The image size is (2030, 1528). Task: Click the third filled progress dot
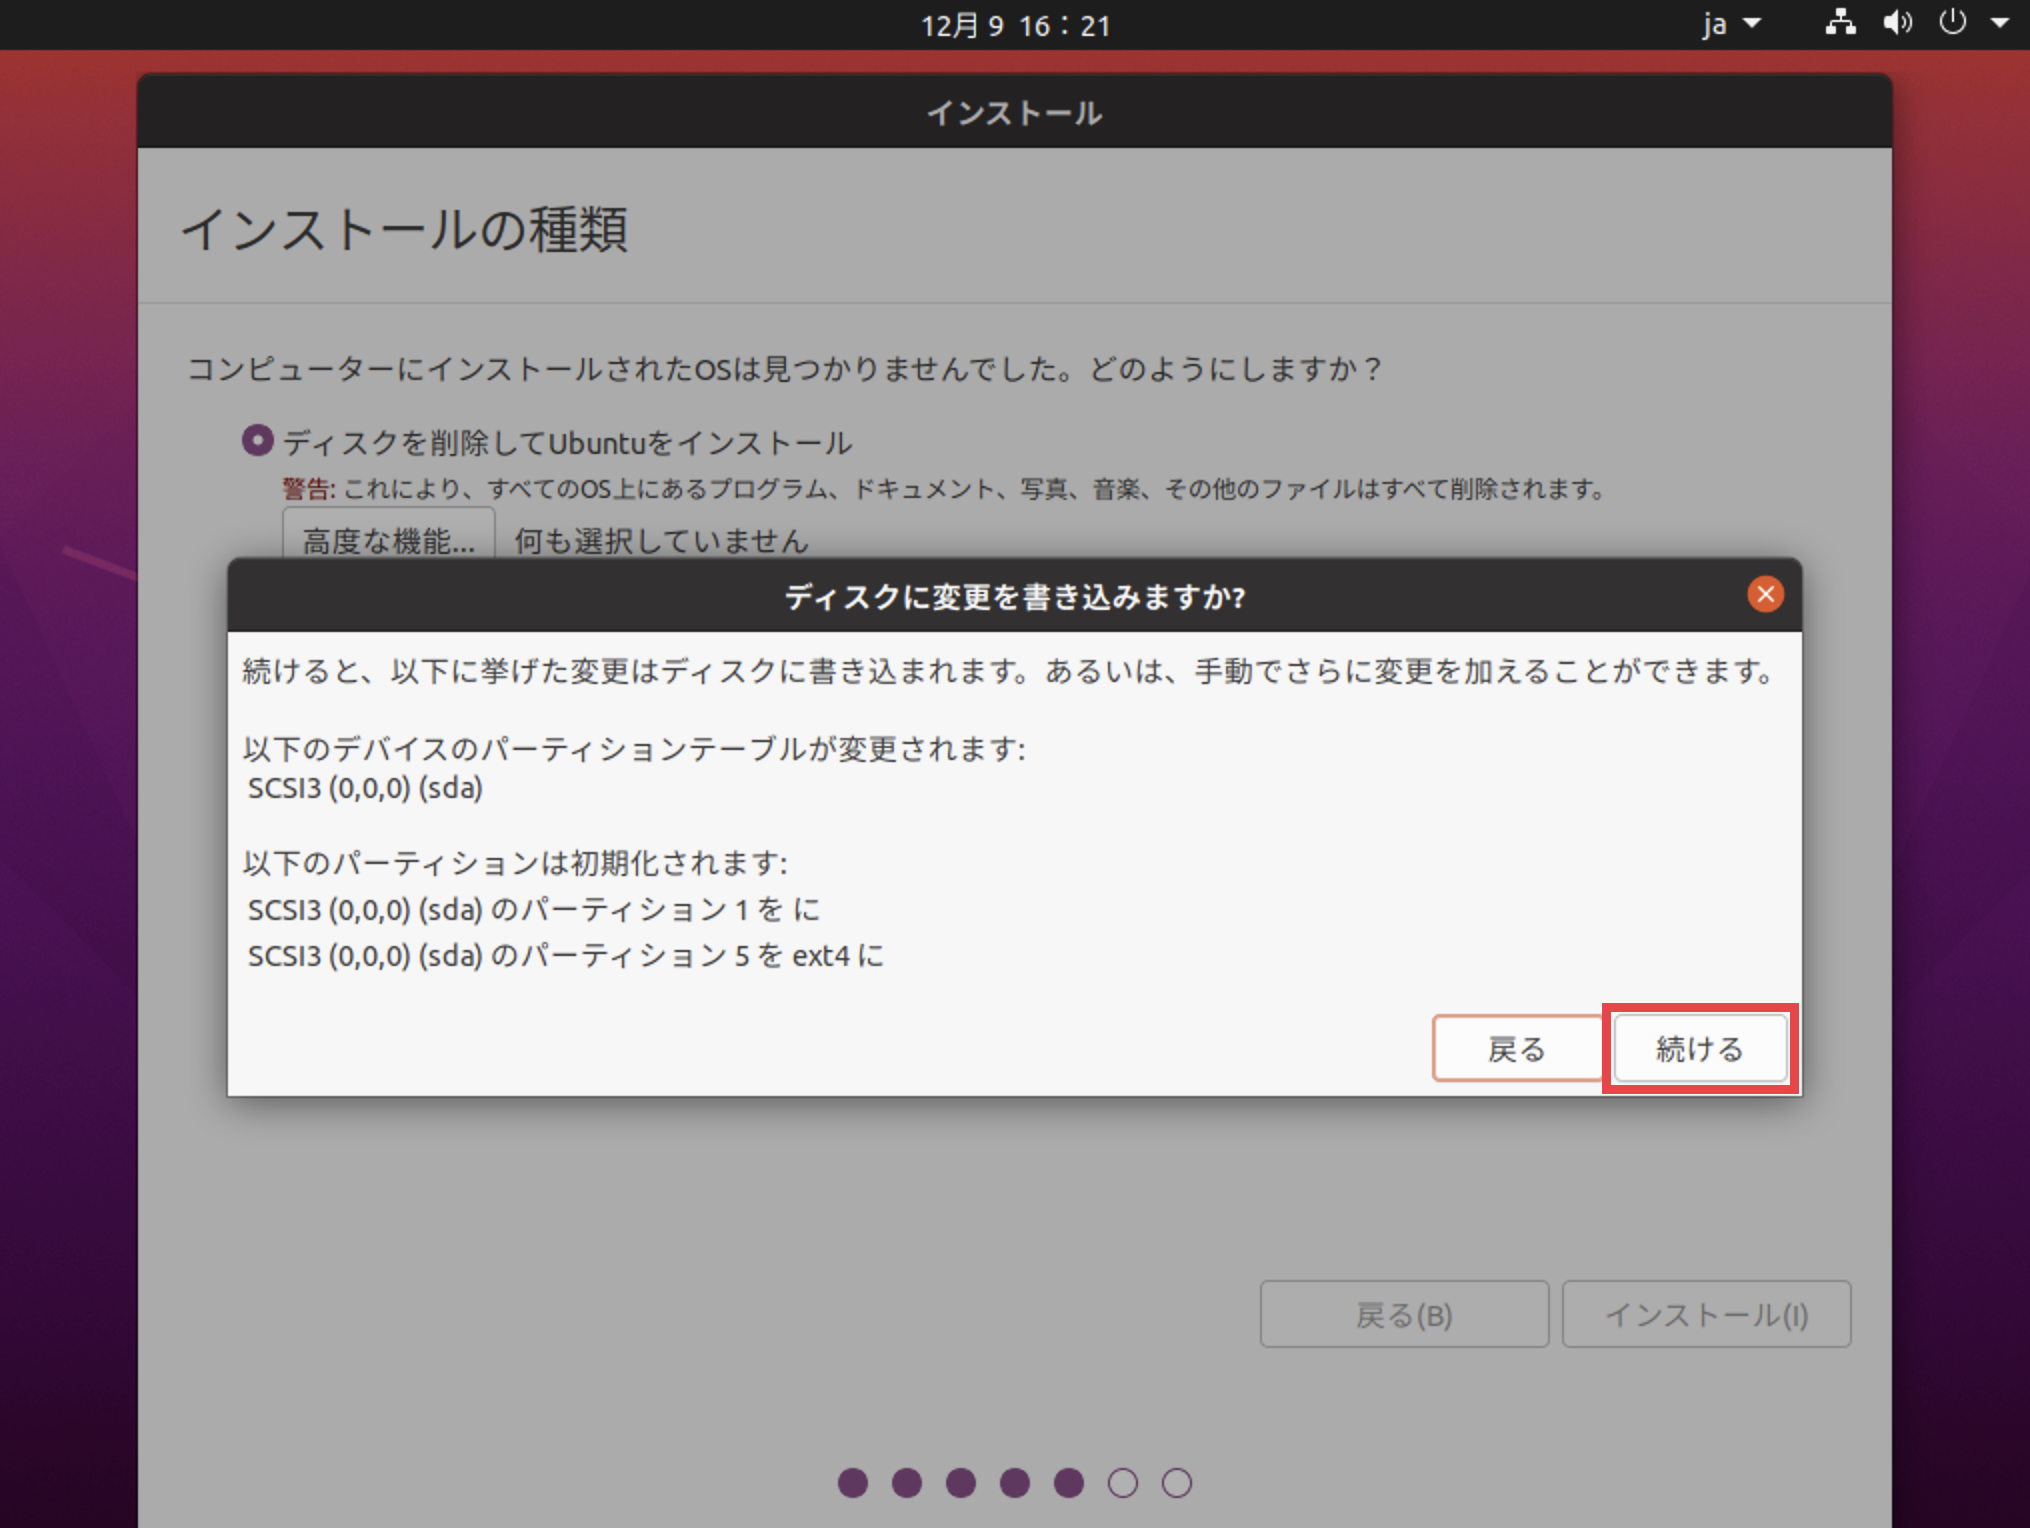961,1483
